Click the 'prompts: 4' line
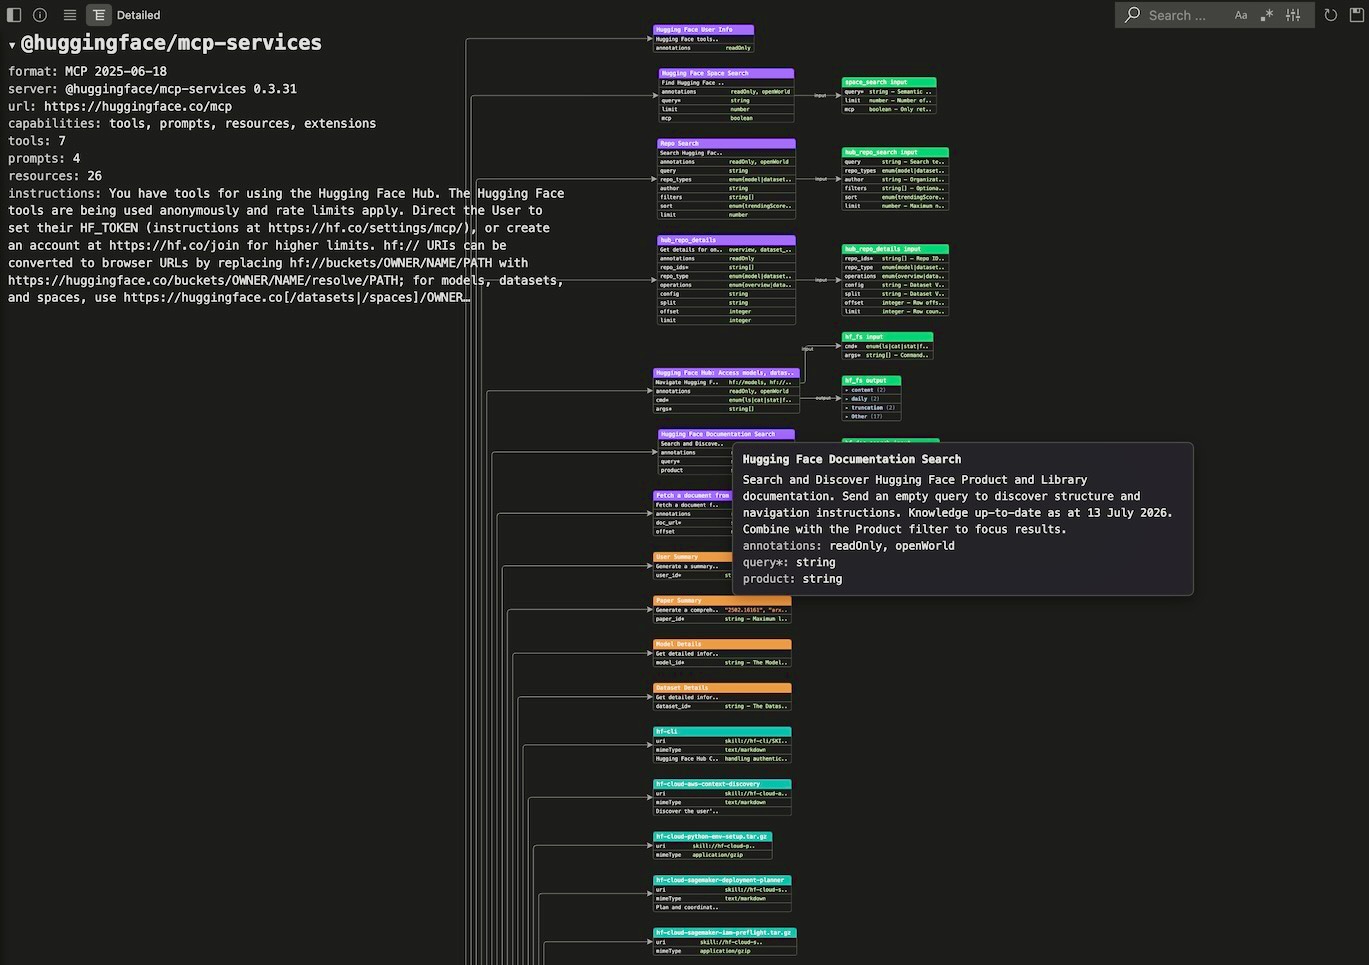Viewport: 1369px width, 965px height. coord(44,158)
